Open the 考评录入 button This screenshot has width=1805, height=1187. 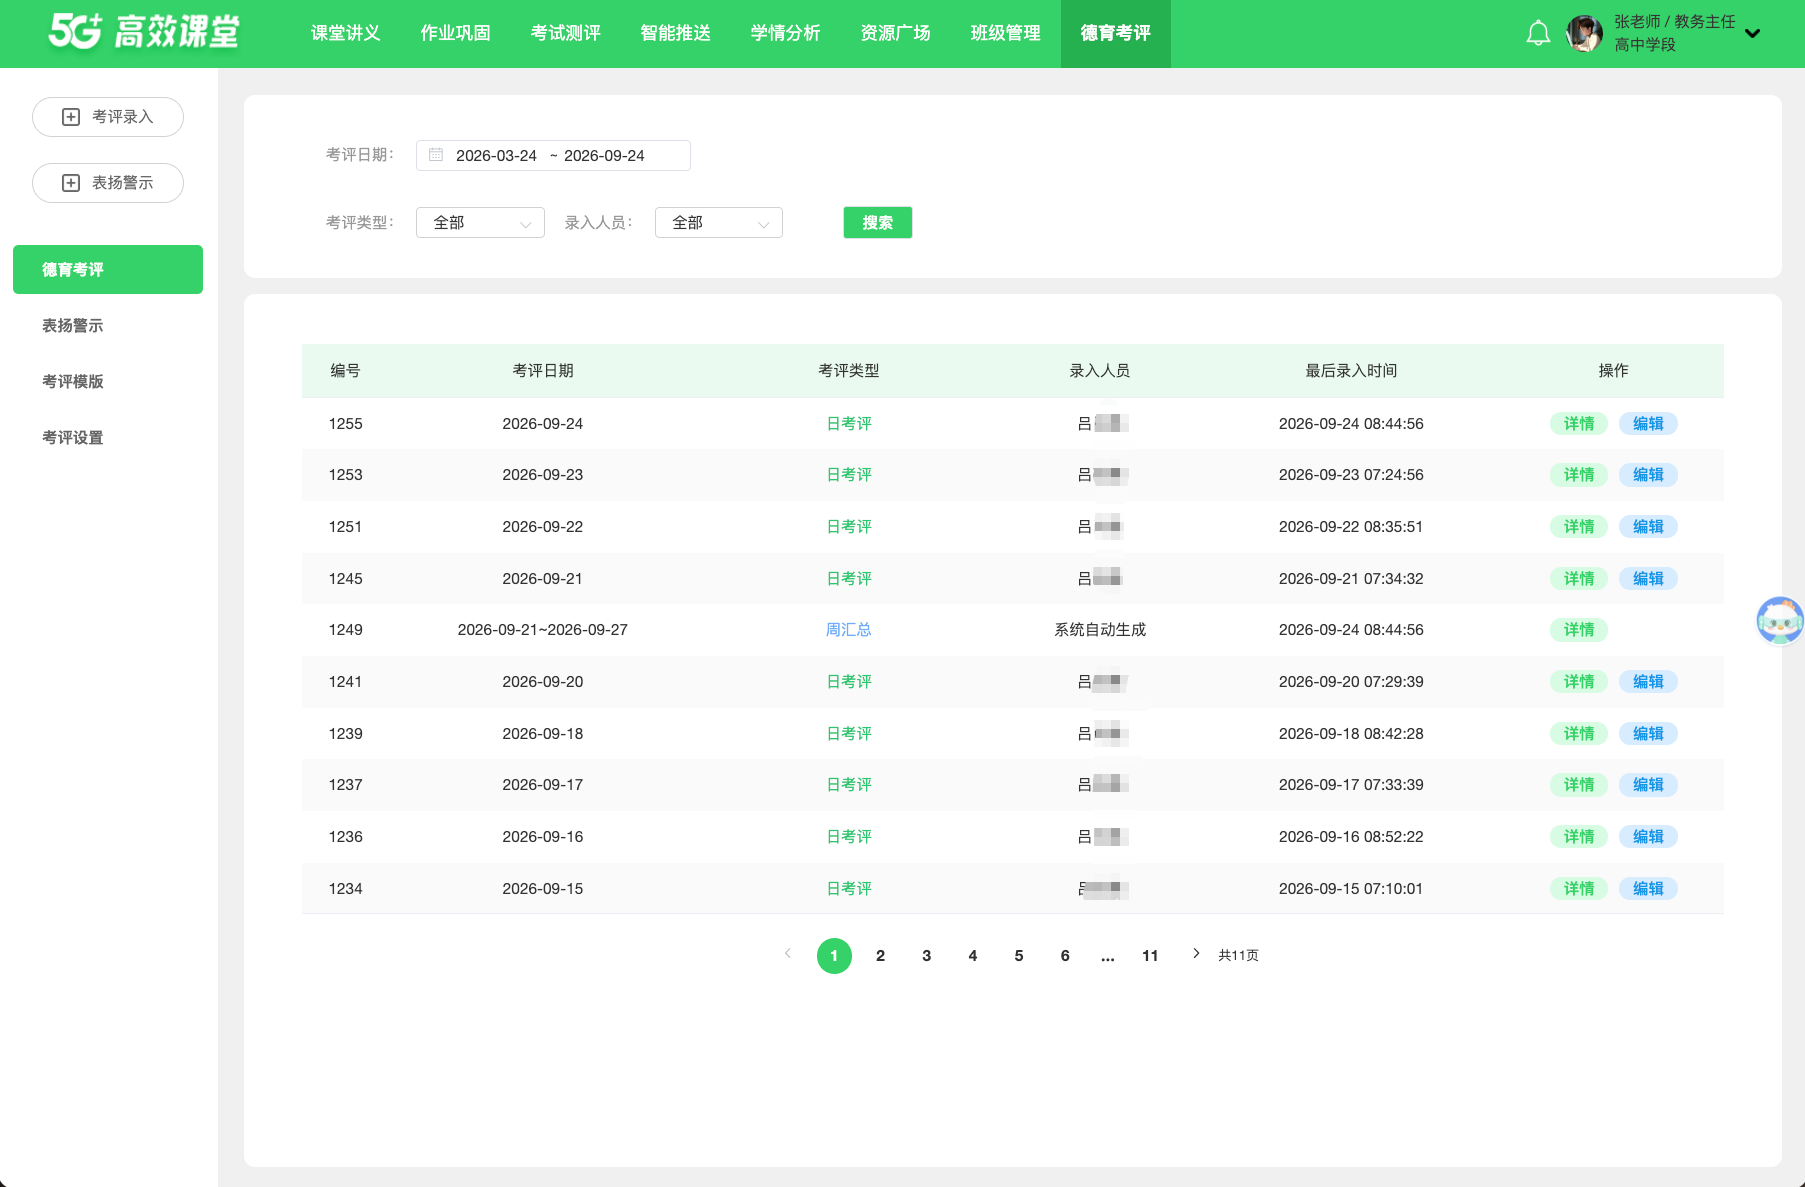[x=108, y=117]
